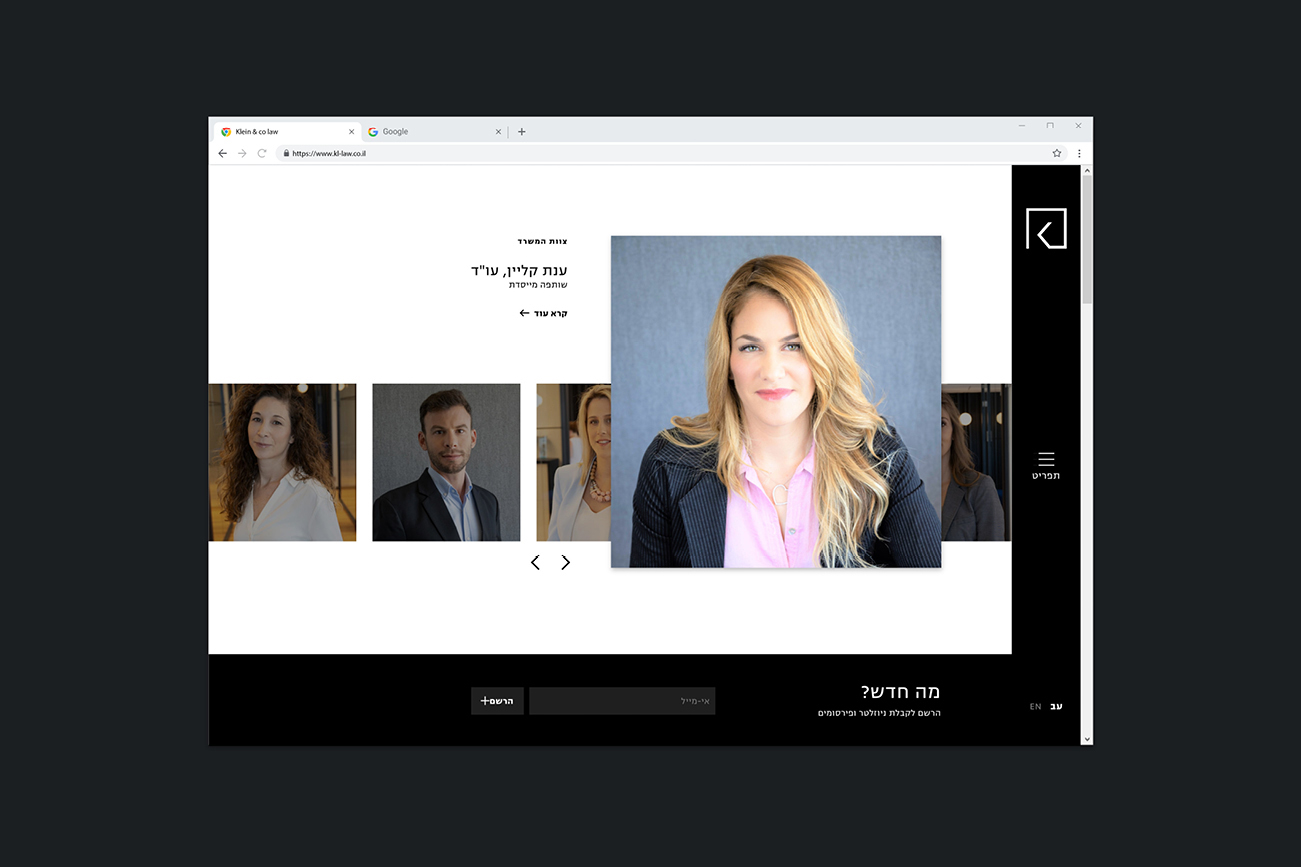Click the newsletter description text under מה חדש?

pyautogui.click(x=879, y=713)
